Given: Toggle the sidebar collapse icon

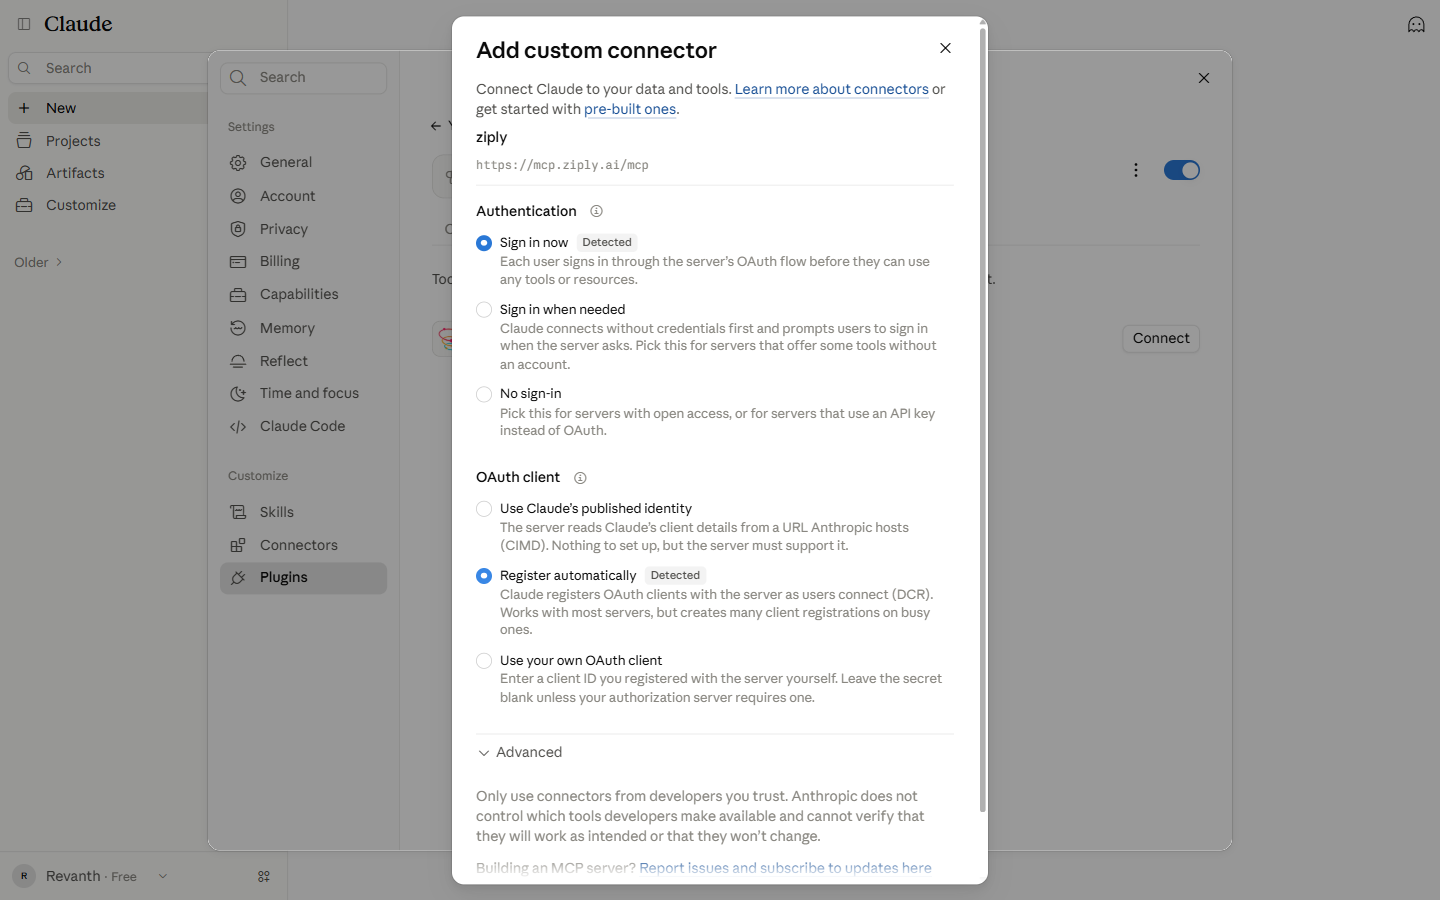Looking at the screenshot, I should pos(24,24).
